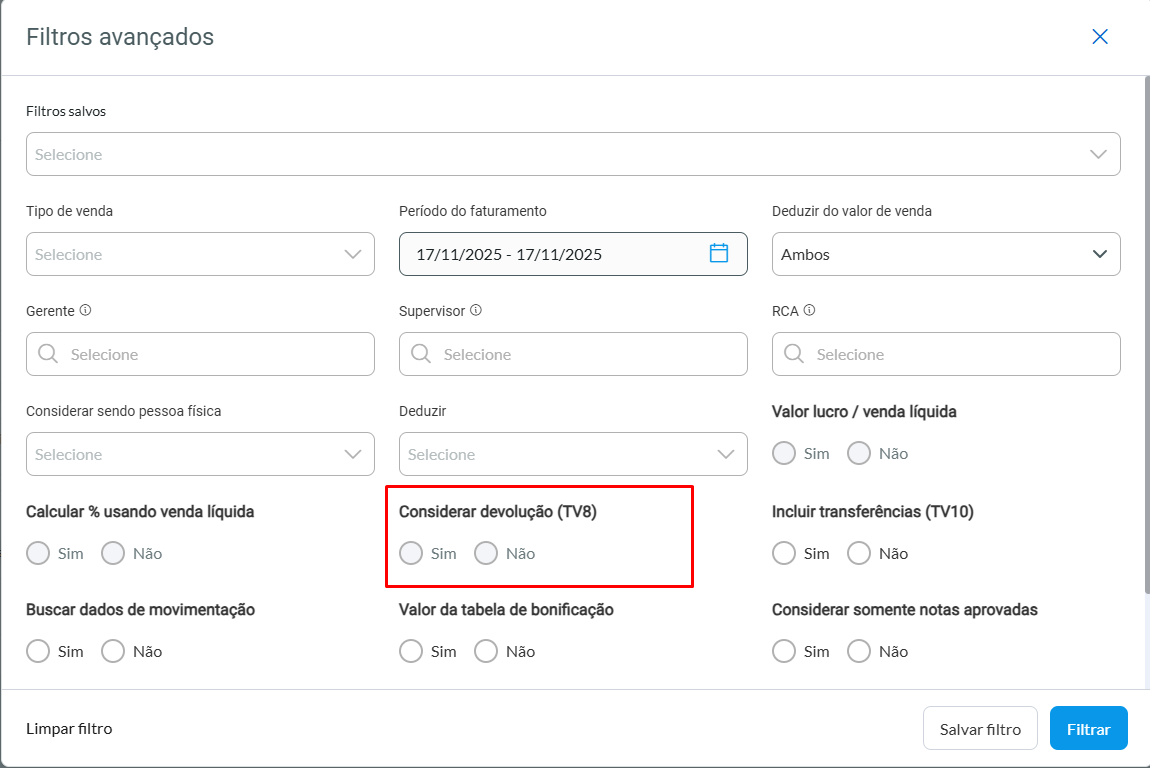The width and height of the screenshot is (1150, 768).
Task: Choose Sim for Considerar somente notas aprovadas
Action: 785,651
